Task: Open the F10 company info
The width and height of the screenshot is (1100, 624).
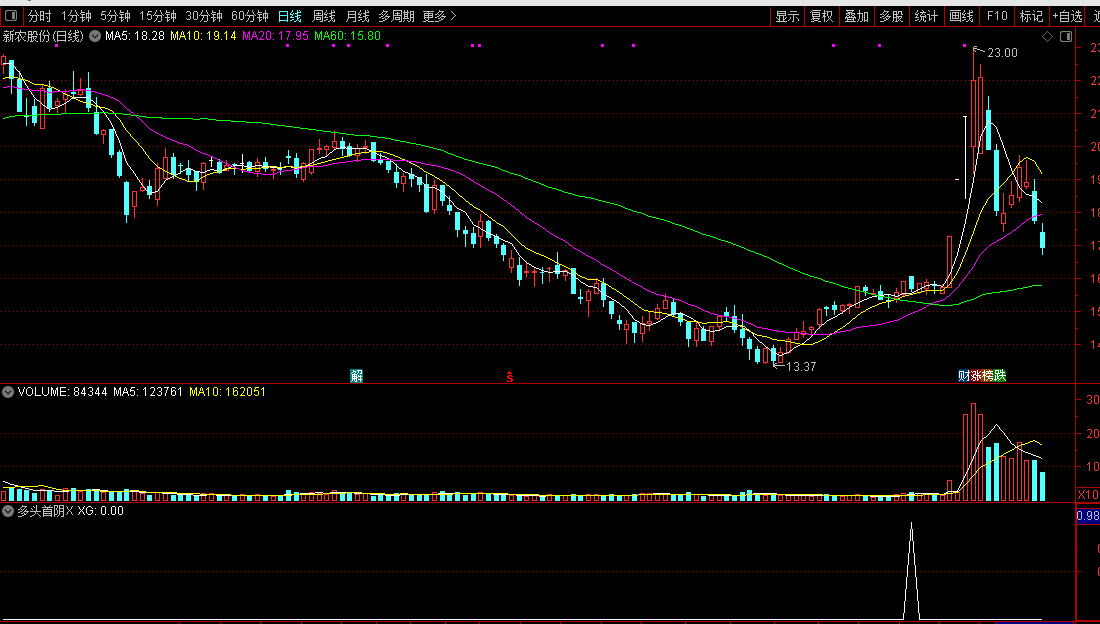Action: [x=996, y=15]
